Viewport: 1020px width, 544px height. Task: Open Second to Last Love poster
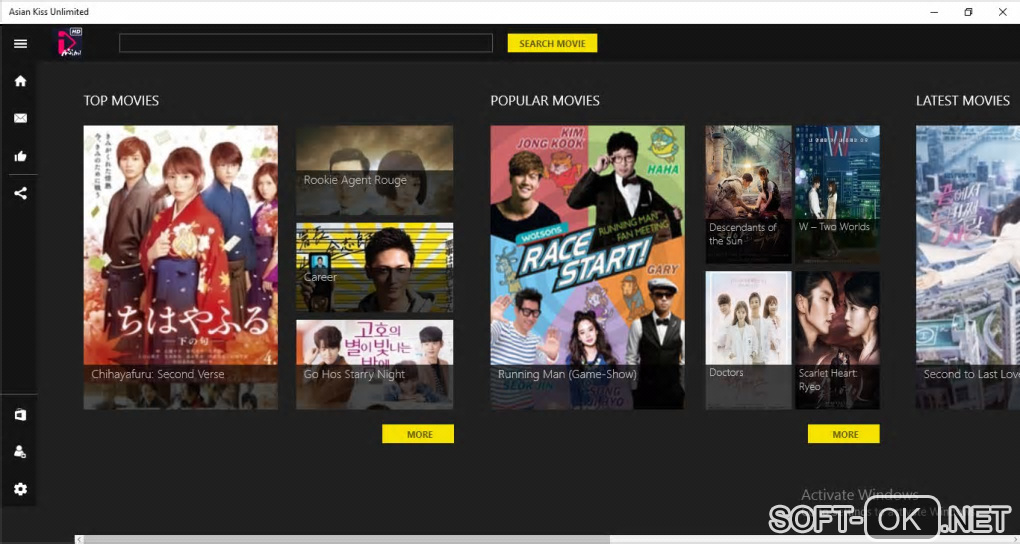968,267
